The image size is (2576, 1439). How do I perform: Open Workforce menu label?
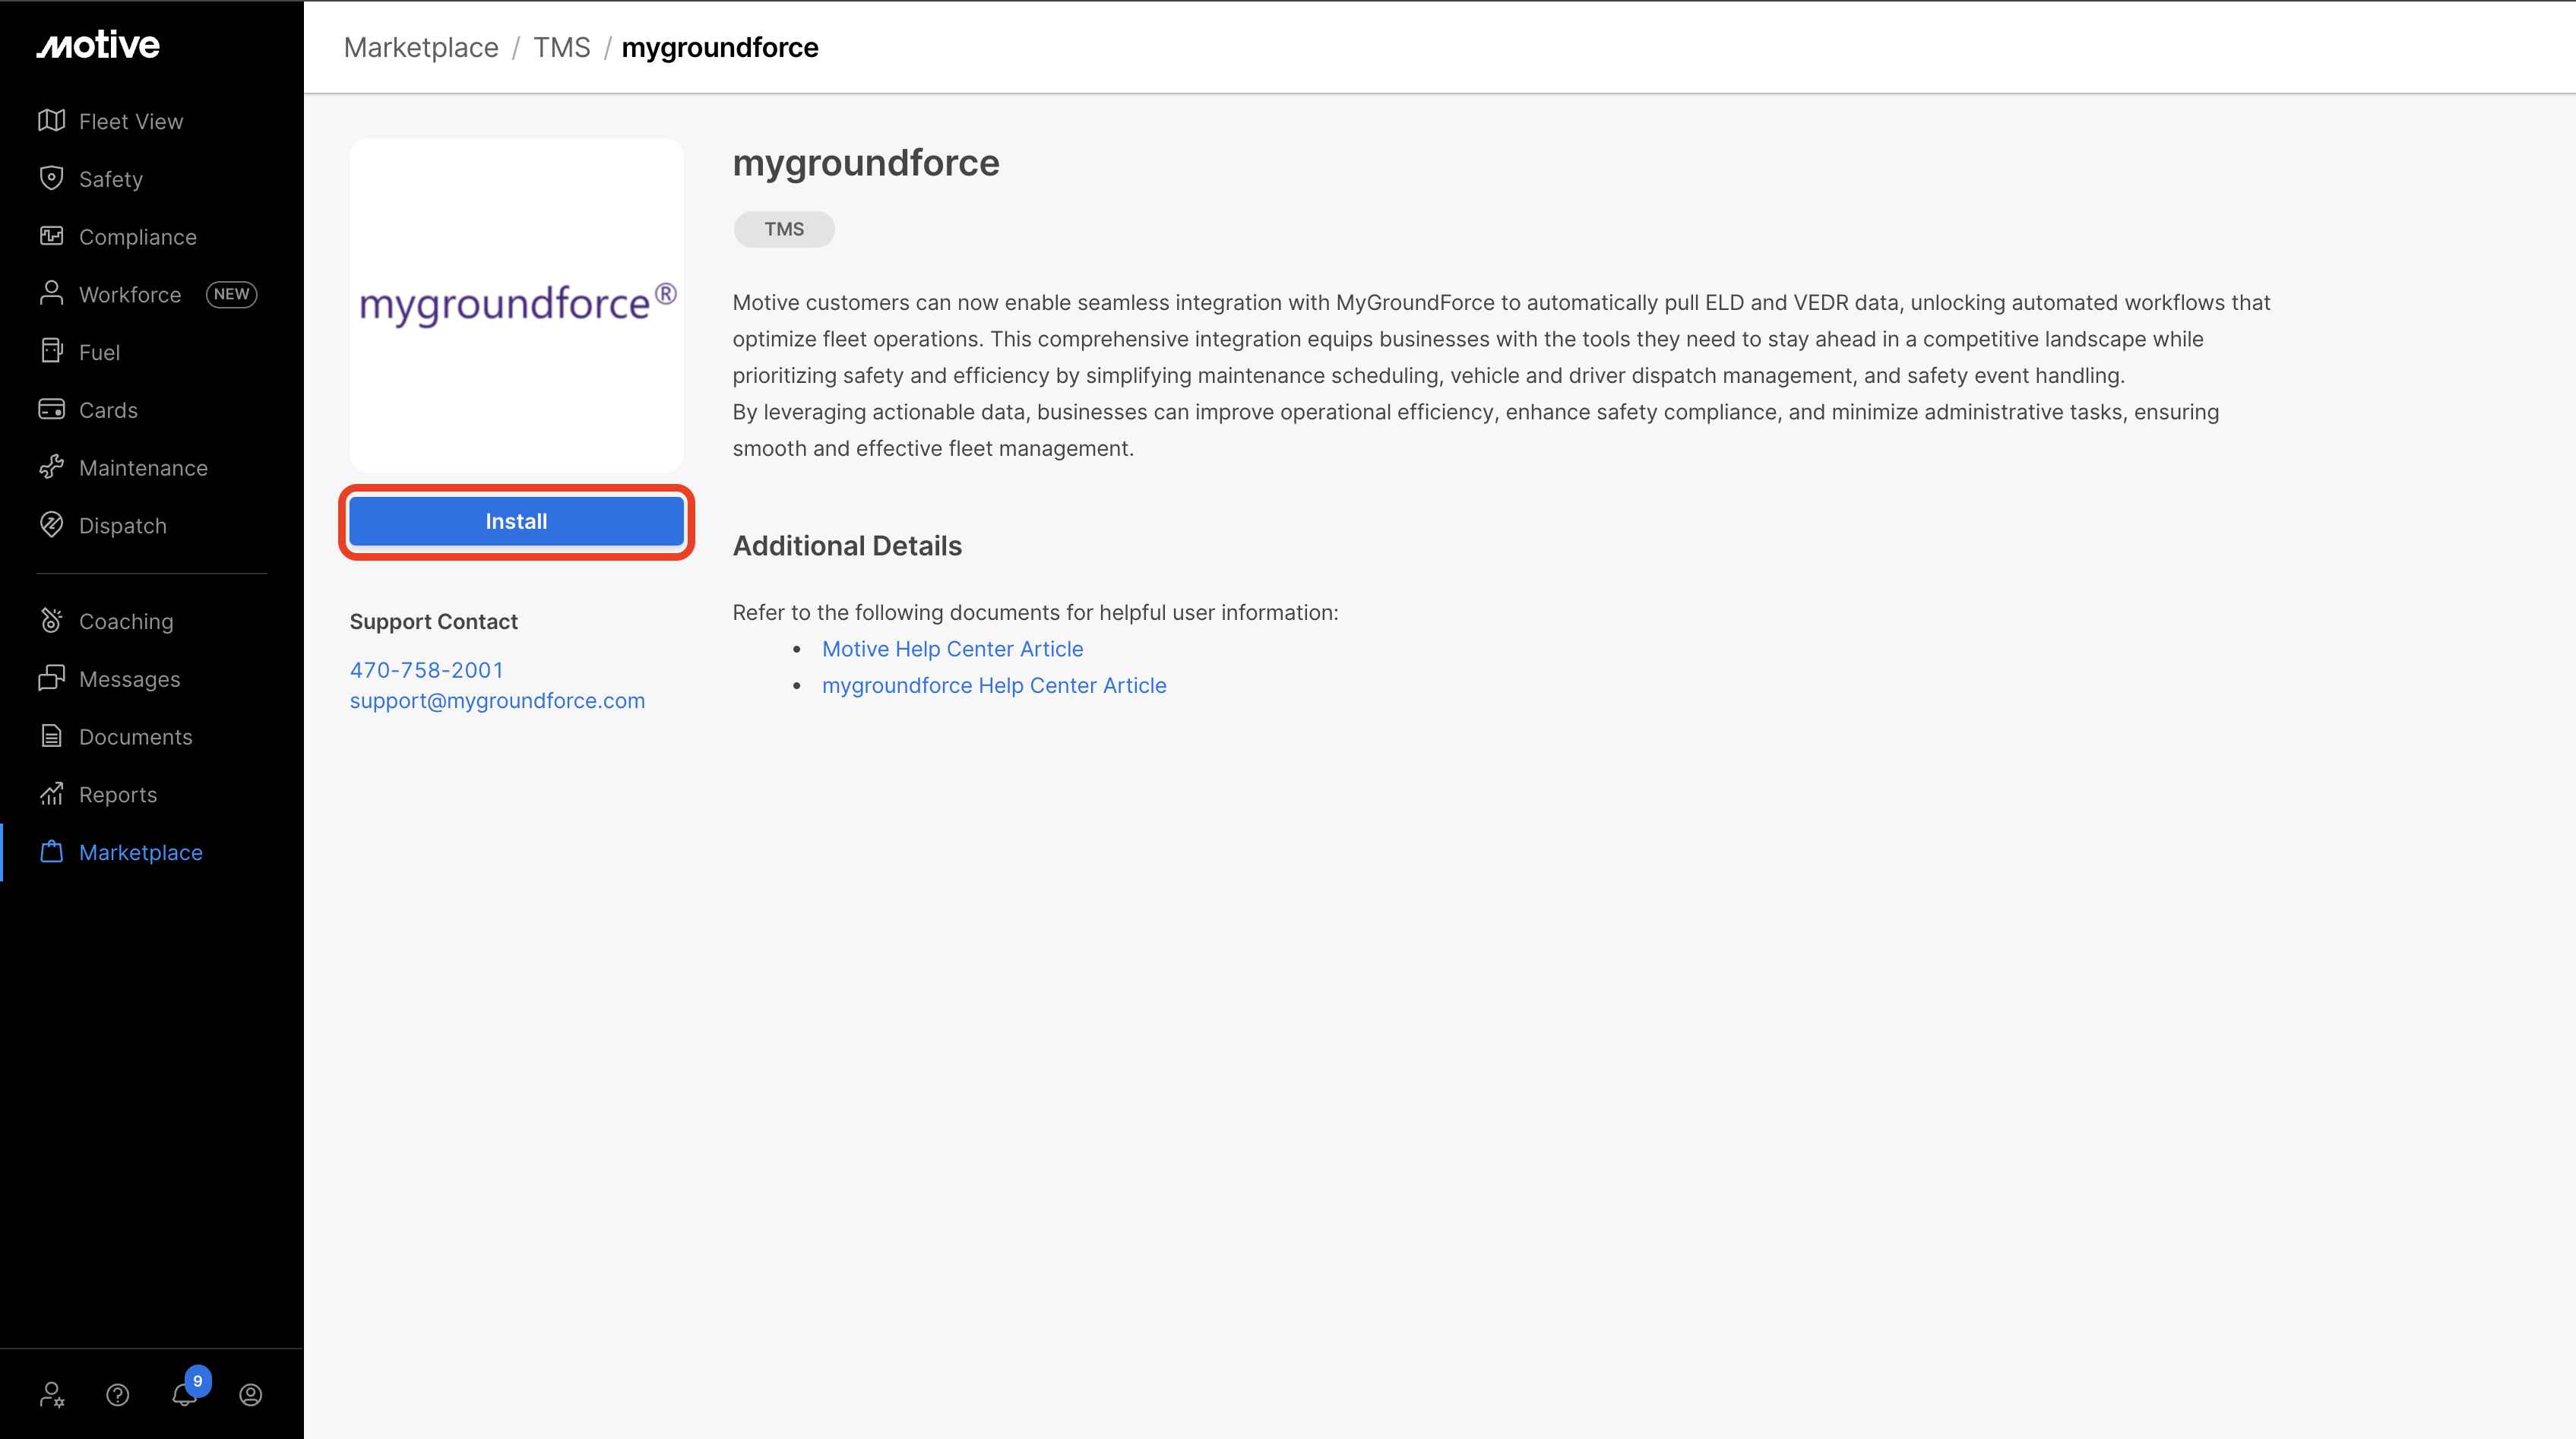tap(130, 294)
